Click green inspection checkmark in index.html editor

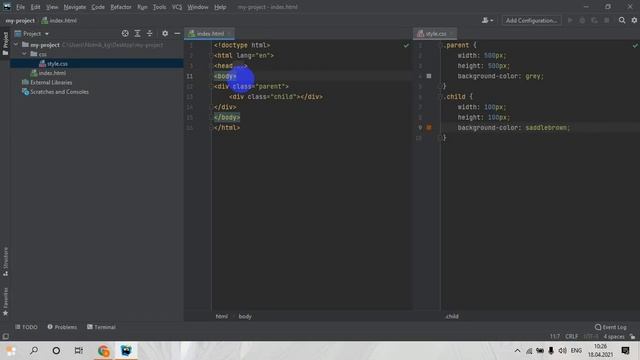click(406, 45)
